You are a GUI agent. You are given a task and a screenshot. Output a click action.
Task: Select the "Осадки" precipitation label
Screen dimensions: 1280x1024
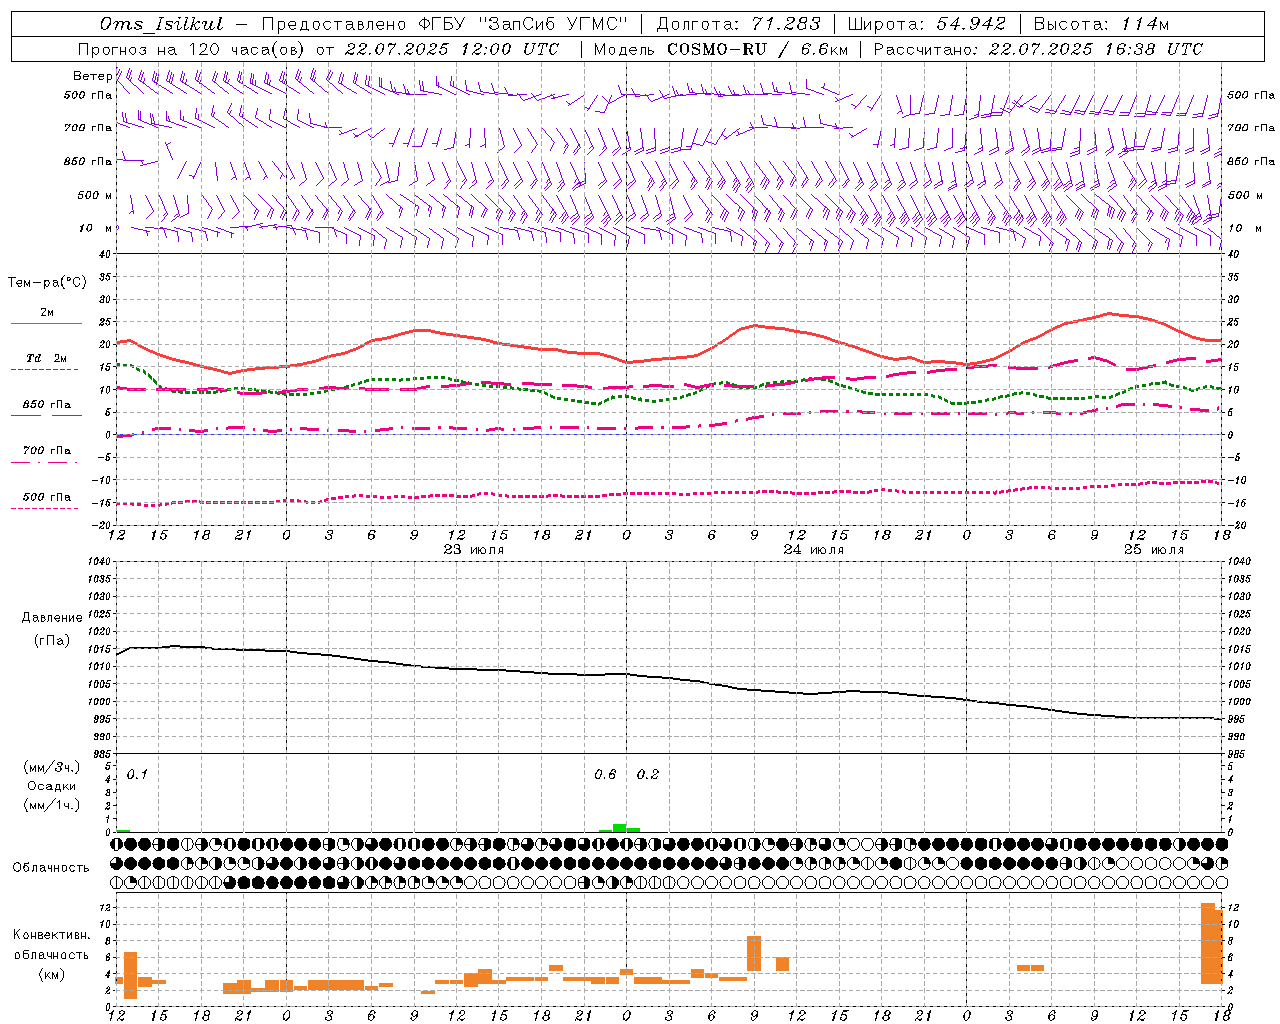52,786
